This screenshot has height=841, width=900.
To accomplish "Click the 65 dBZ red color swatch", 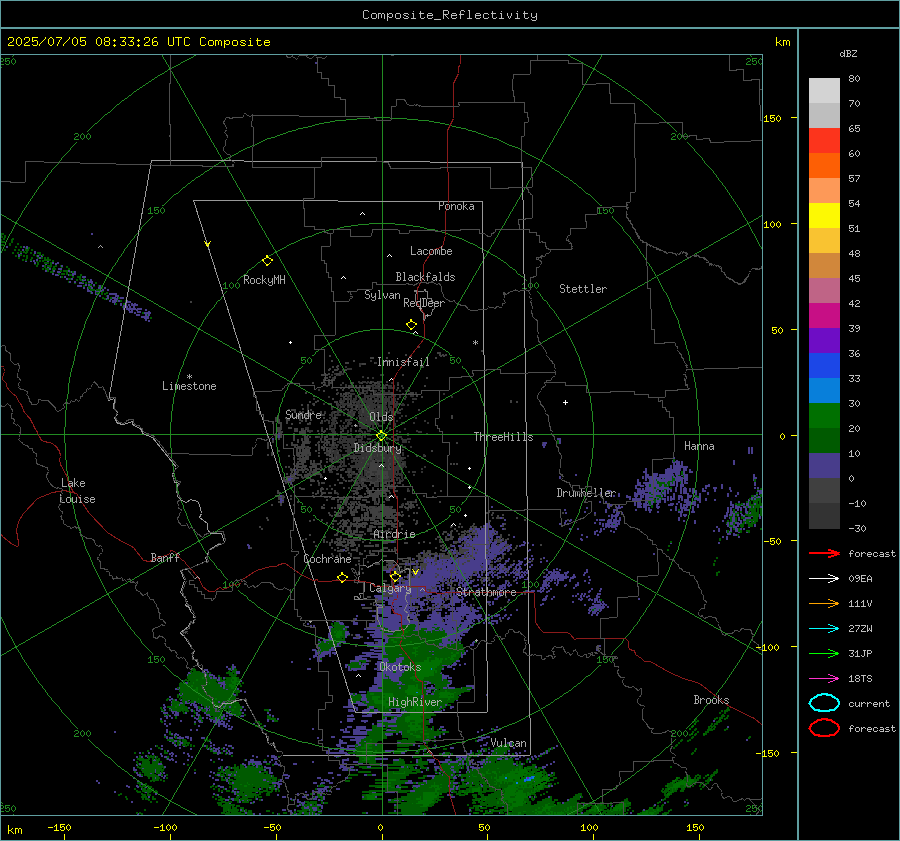I will (x=824, y=140).
